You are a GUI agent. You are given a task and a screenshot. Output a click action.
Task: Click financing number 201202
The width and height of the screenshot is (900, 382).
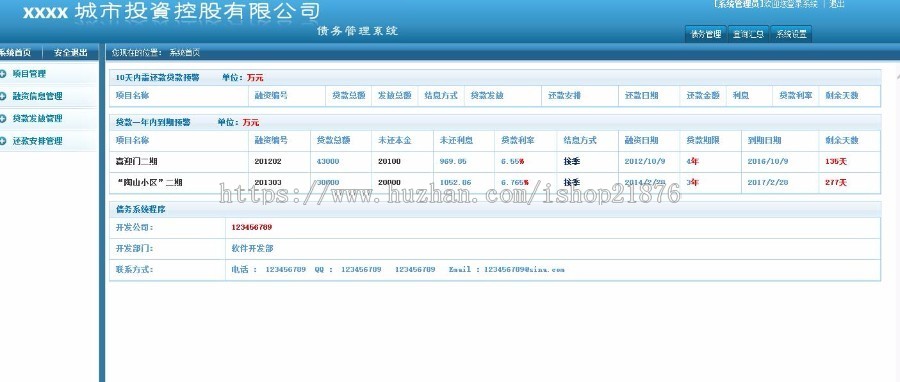pyautogui.click(x=268, y=162)
